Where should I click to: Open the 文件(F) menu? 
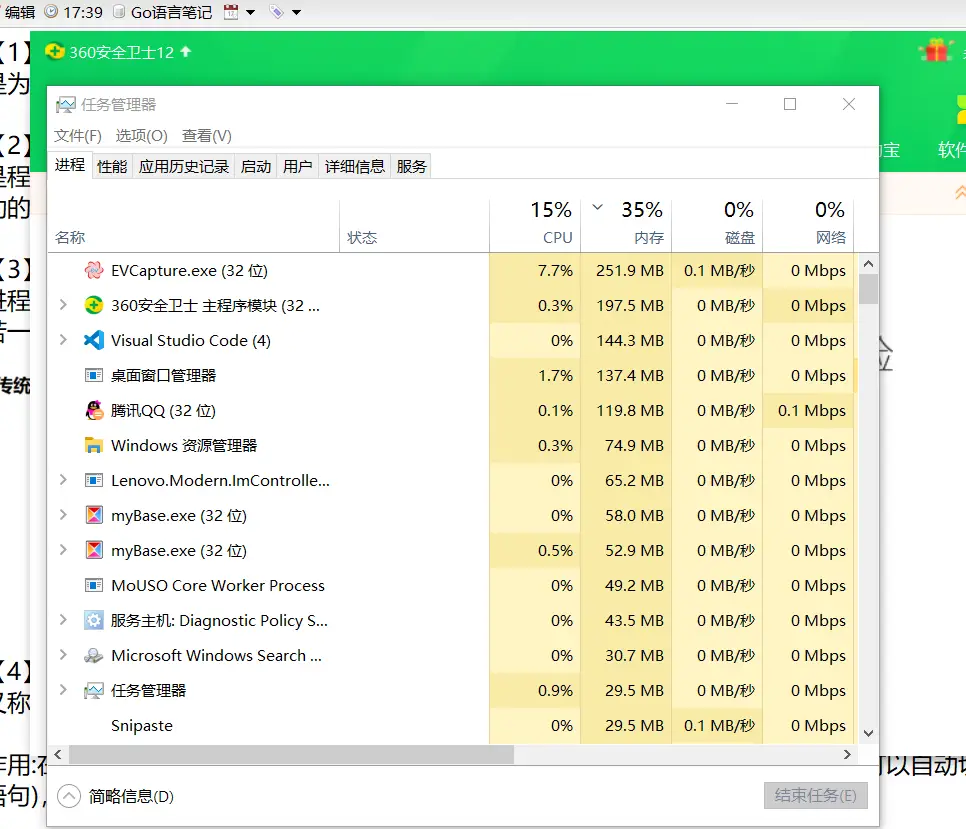coord(78,135)
